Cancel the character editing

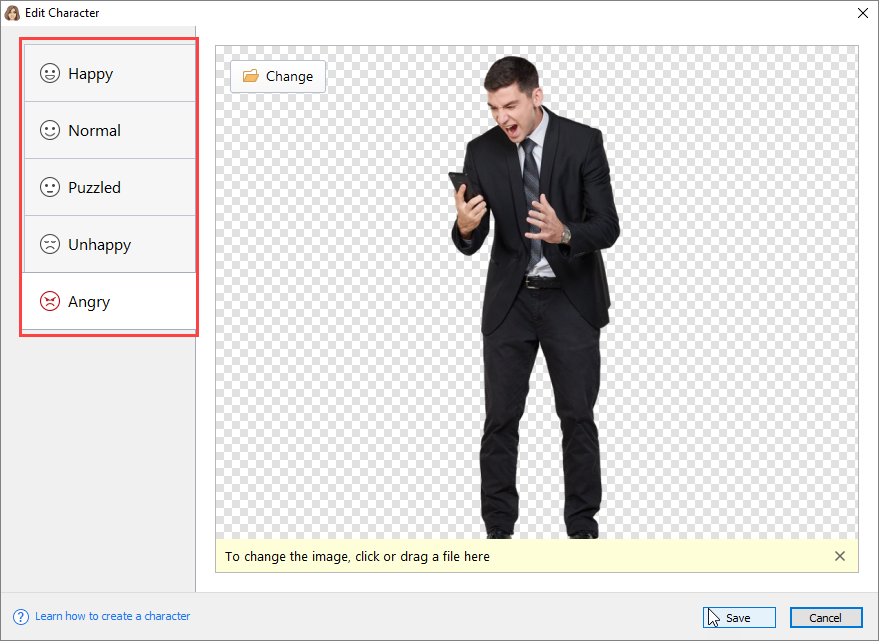coord(826,617)
